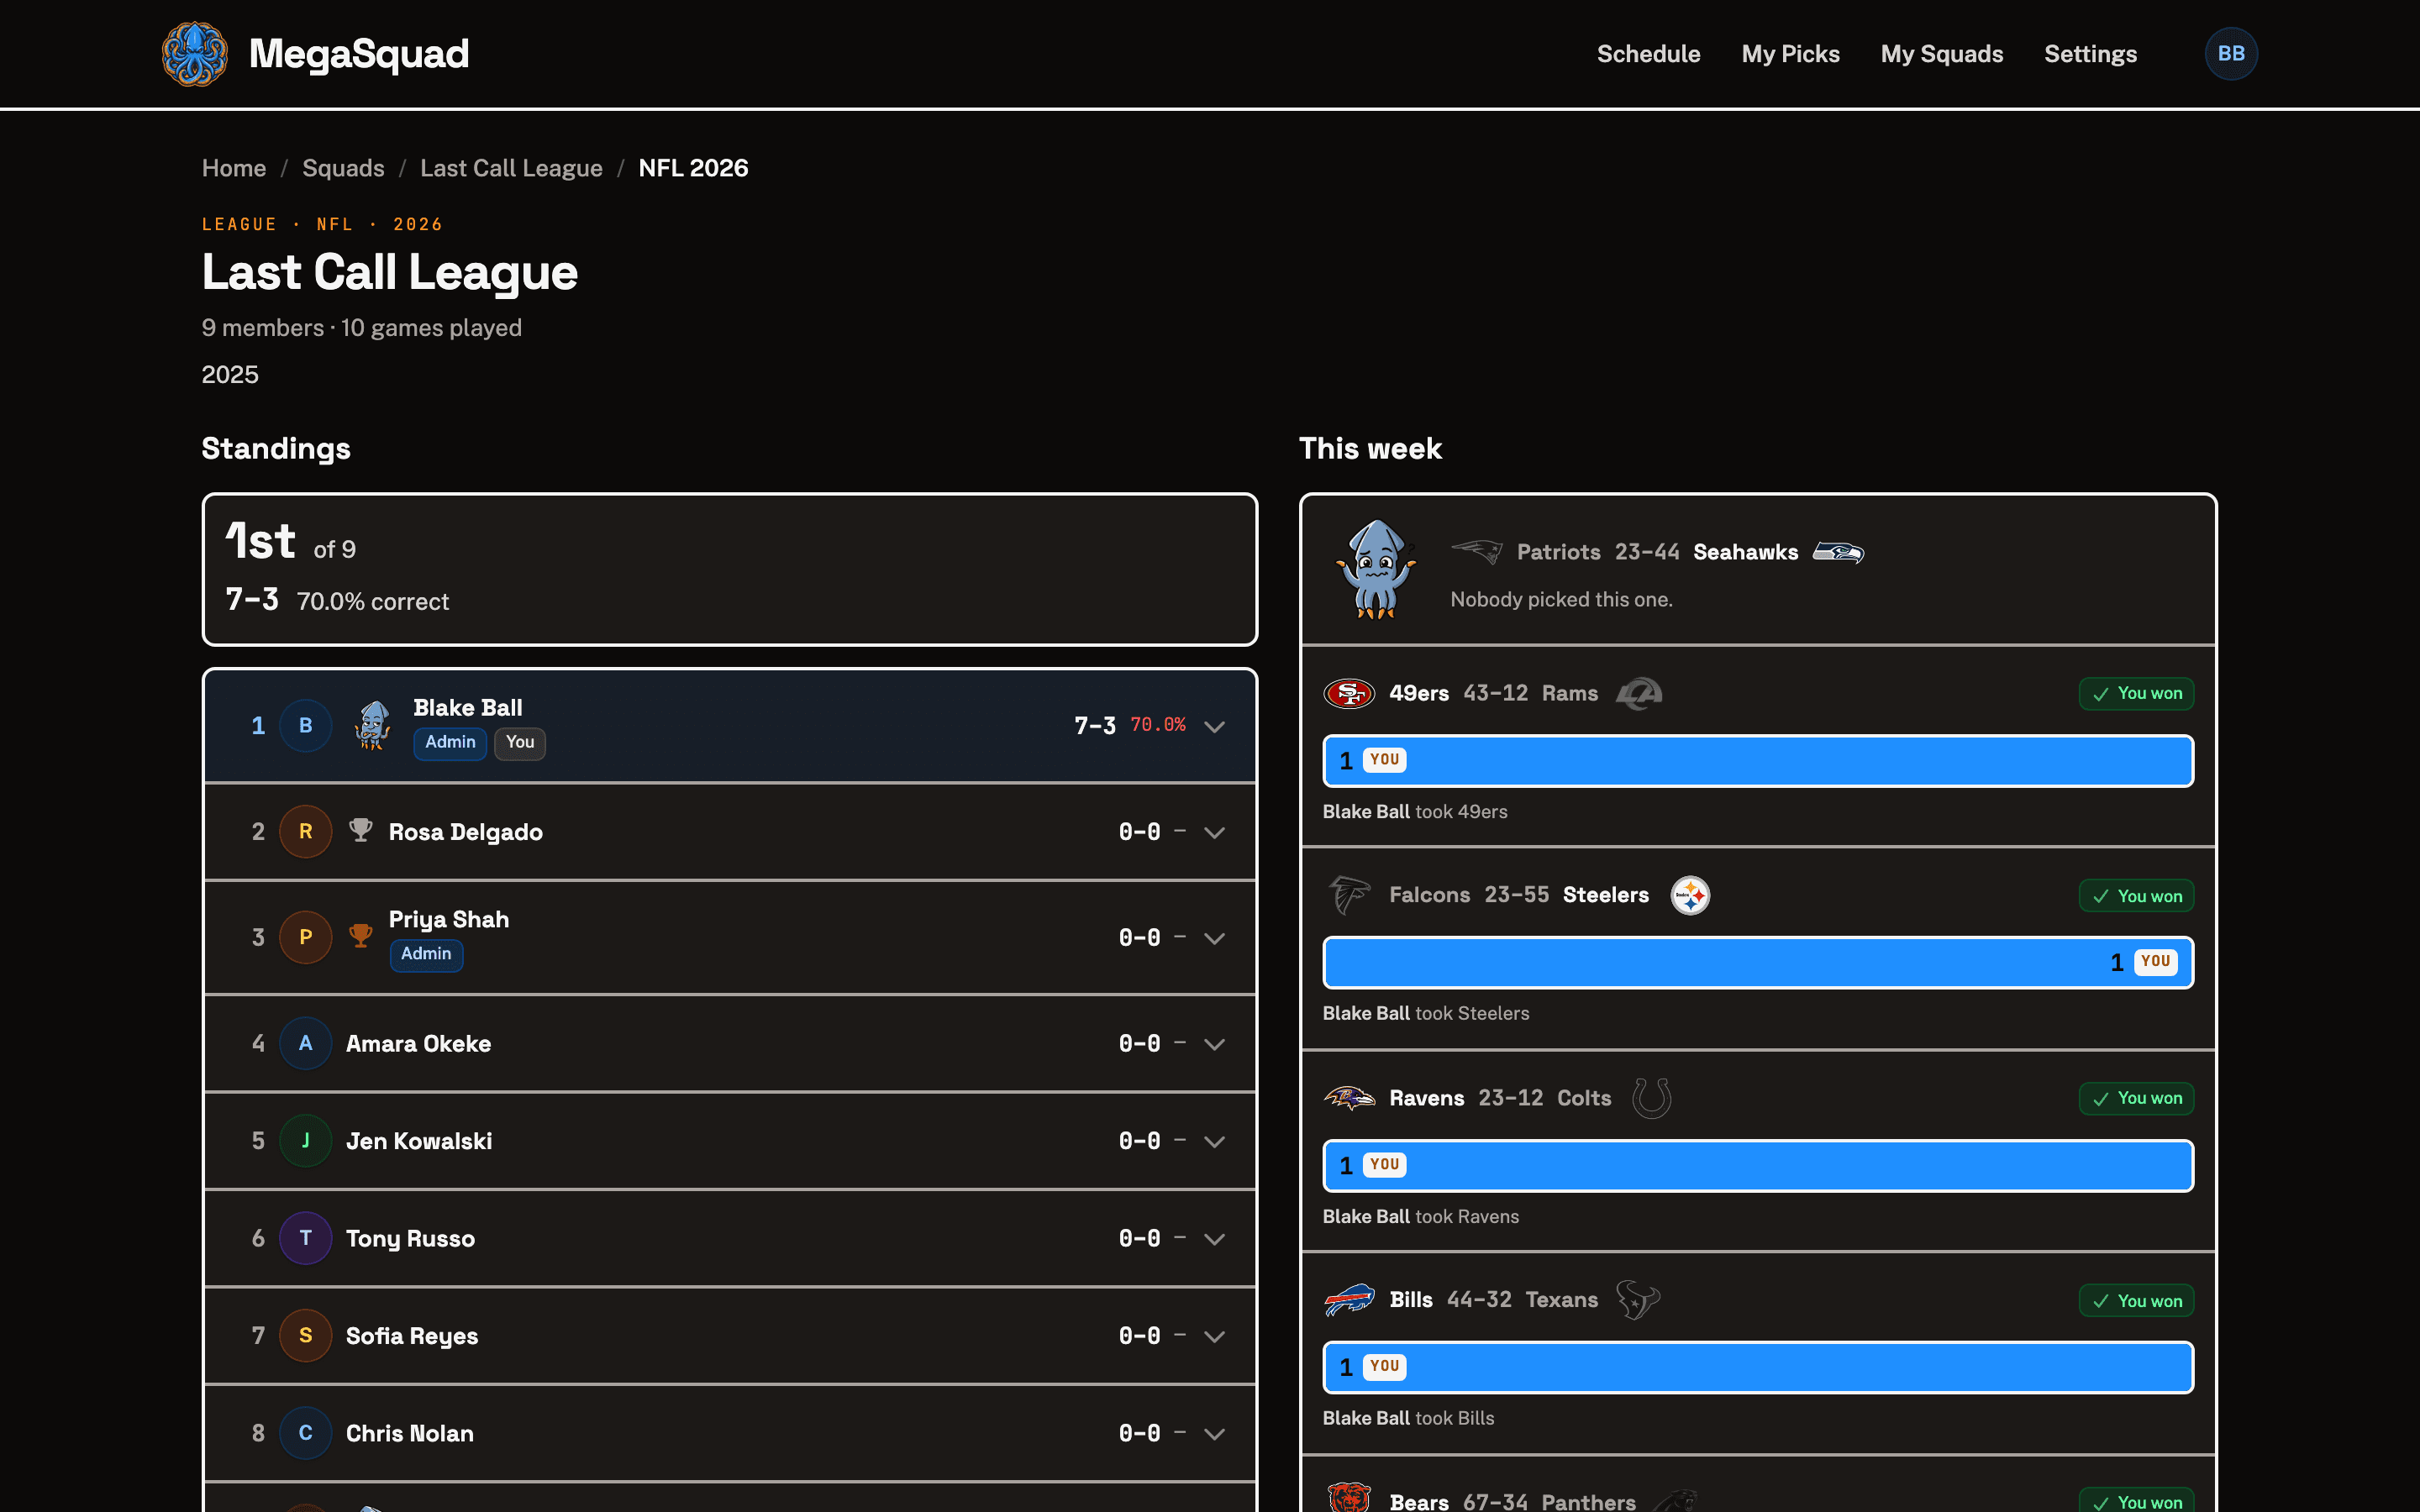Viewport: 2420px width, 1512px height.
Task: Expand Priya Shah's standings row
Action: 1214,938
